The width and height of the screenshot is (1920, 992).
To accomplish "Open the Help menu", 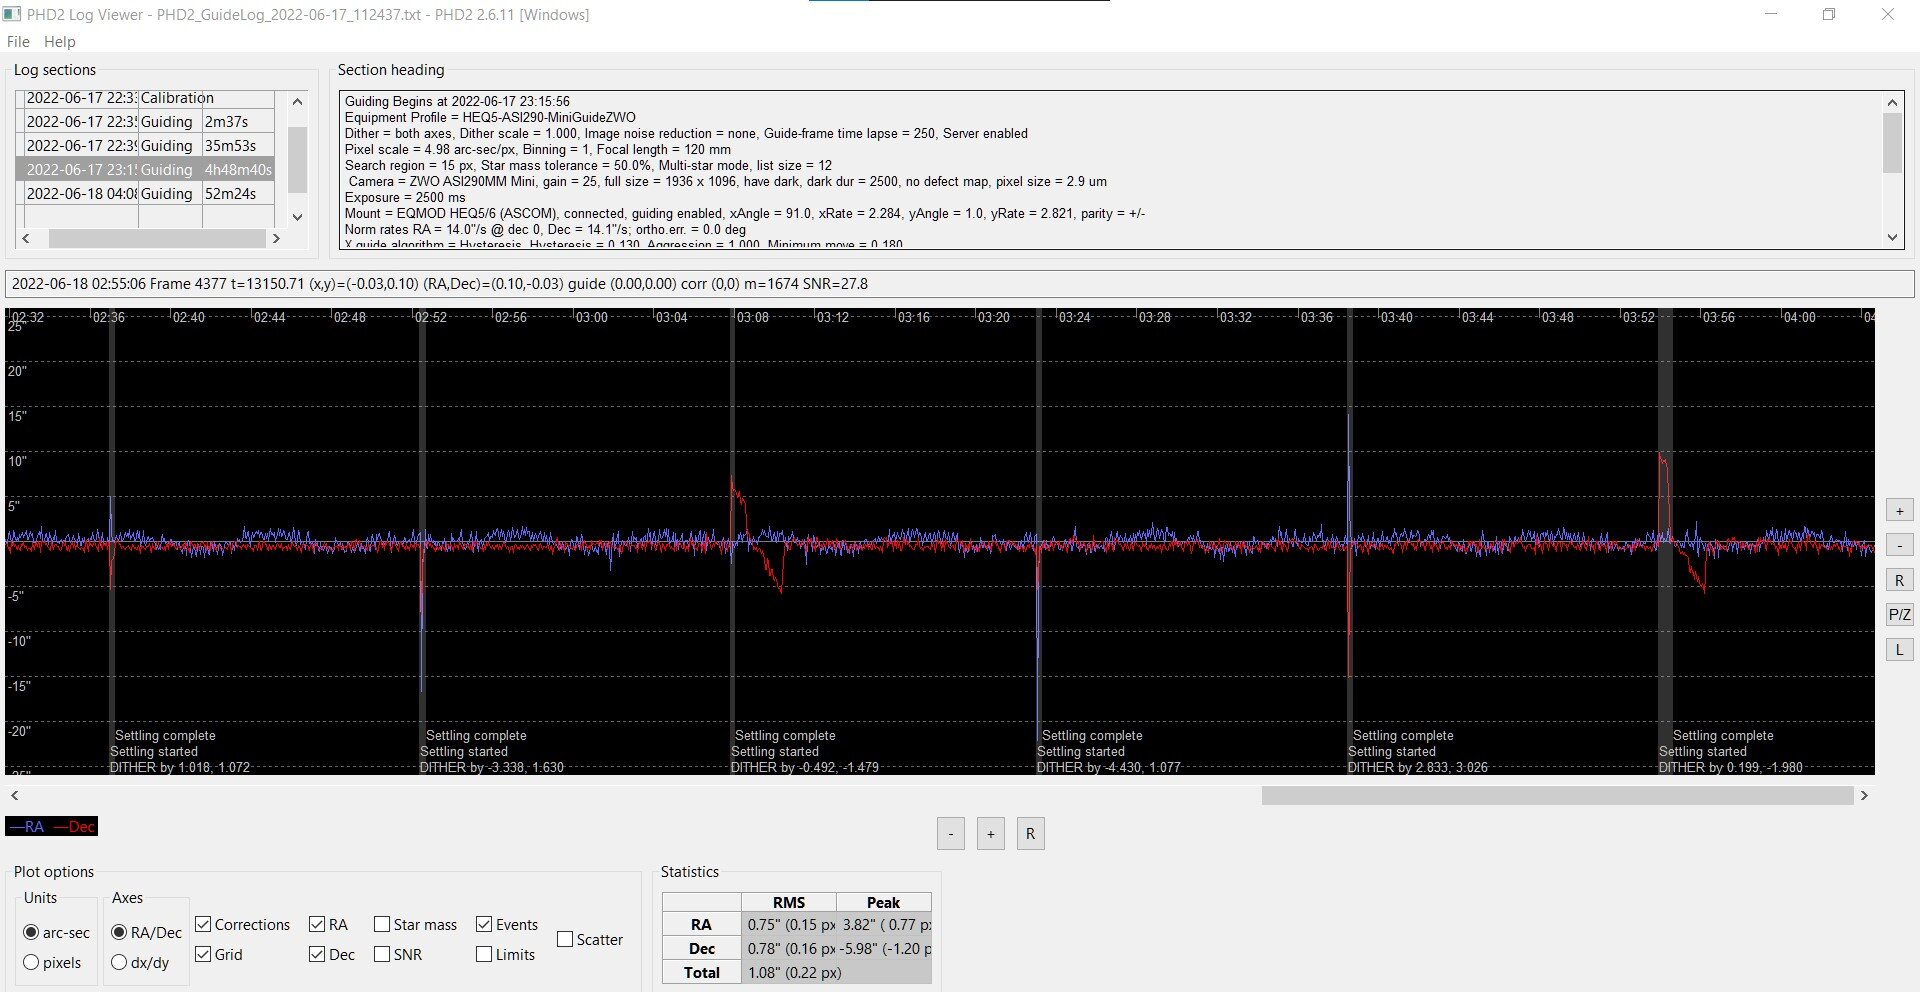I will 59,42.
